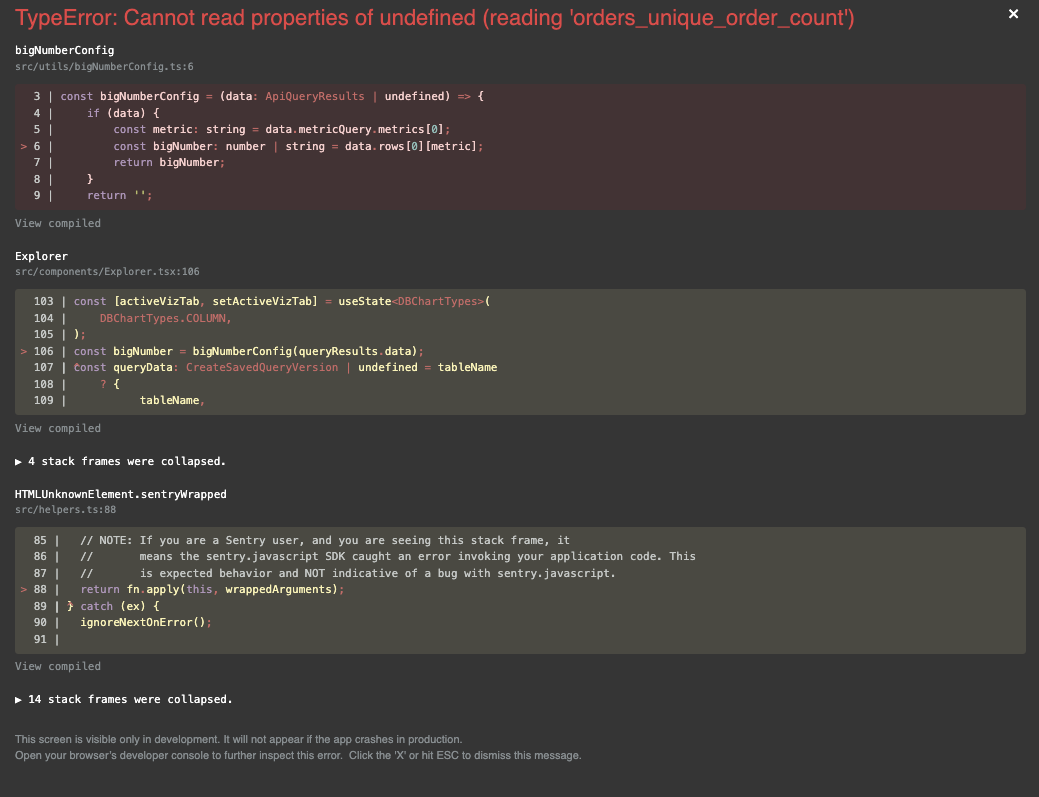
Task: Open source path src/components/Explorer.tsx:106
Action: (x=107, y=271)
